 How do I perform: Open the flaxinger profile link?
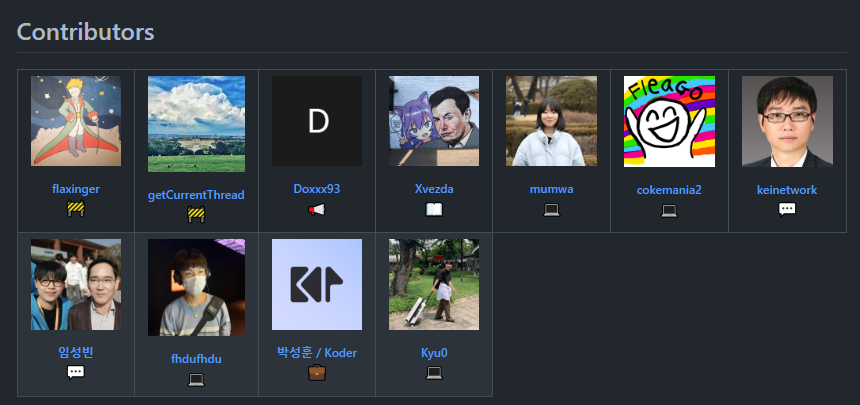(76, 189)
